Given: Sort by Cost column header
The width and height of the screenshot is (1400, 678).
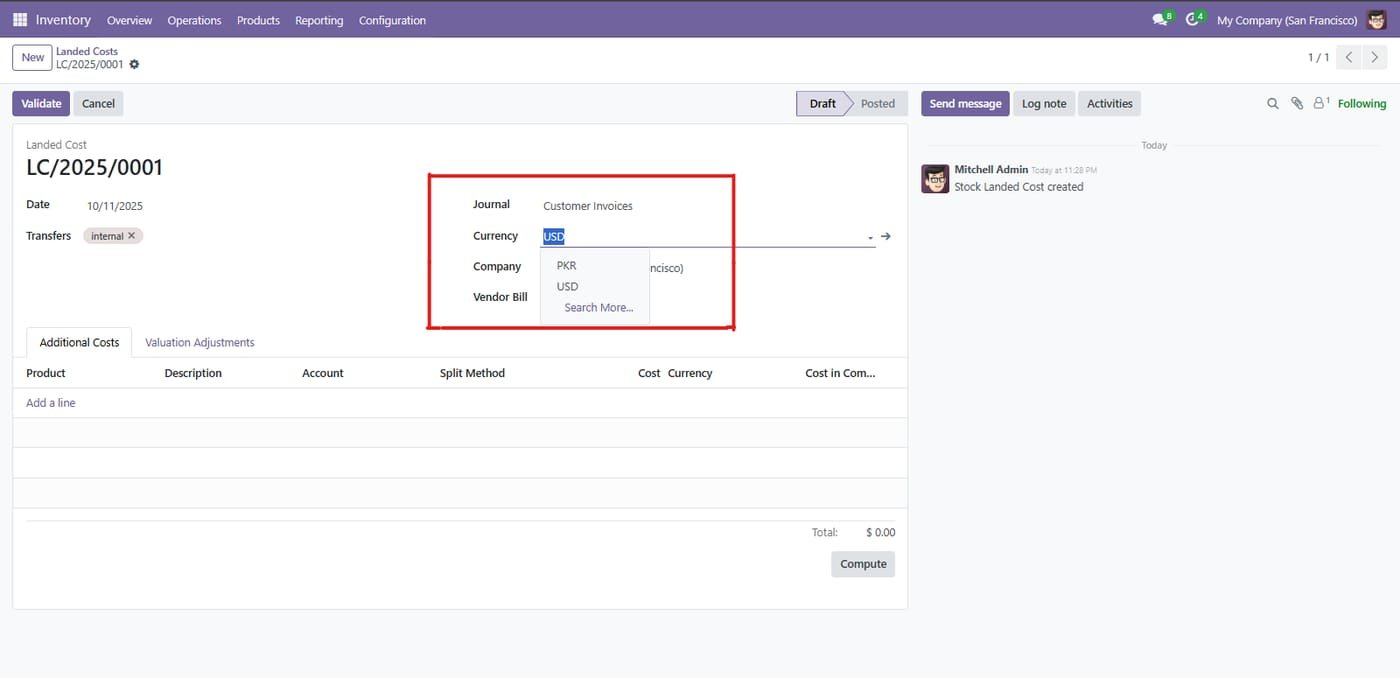Looking at the screenshot, I should pyautogui.click(x=649, y=373).
